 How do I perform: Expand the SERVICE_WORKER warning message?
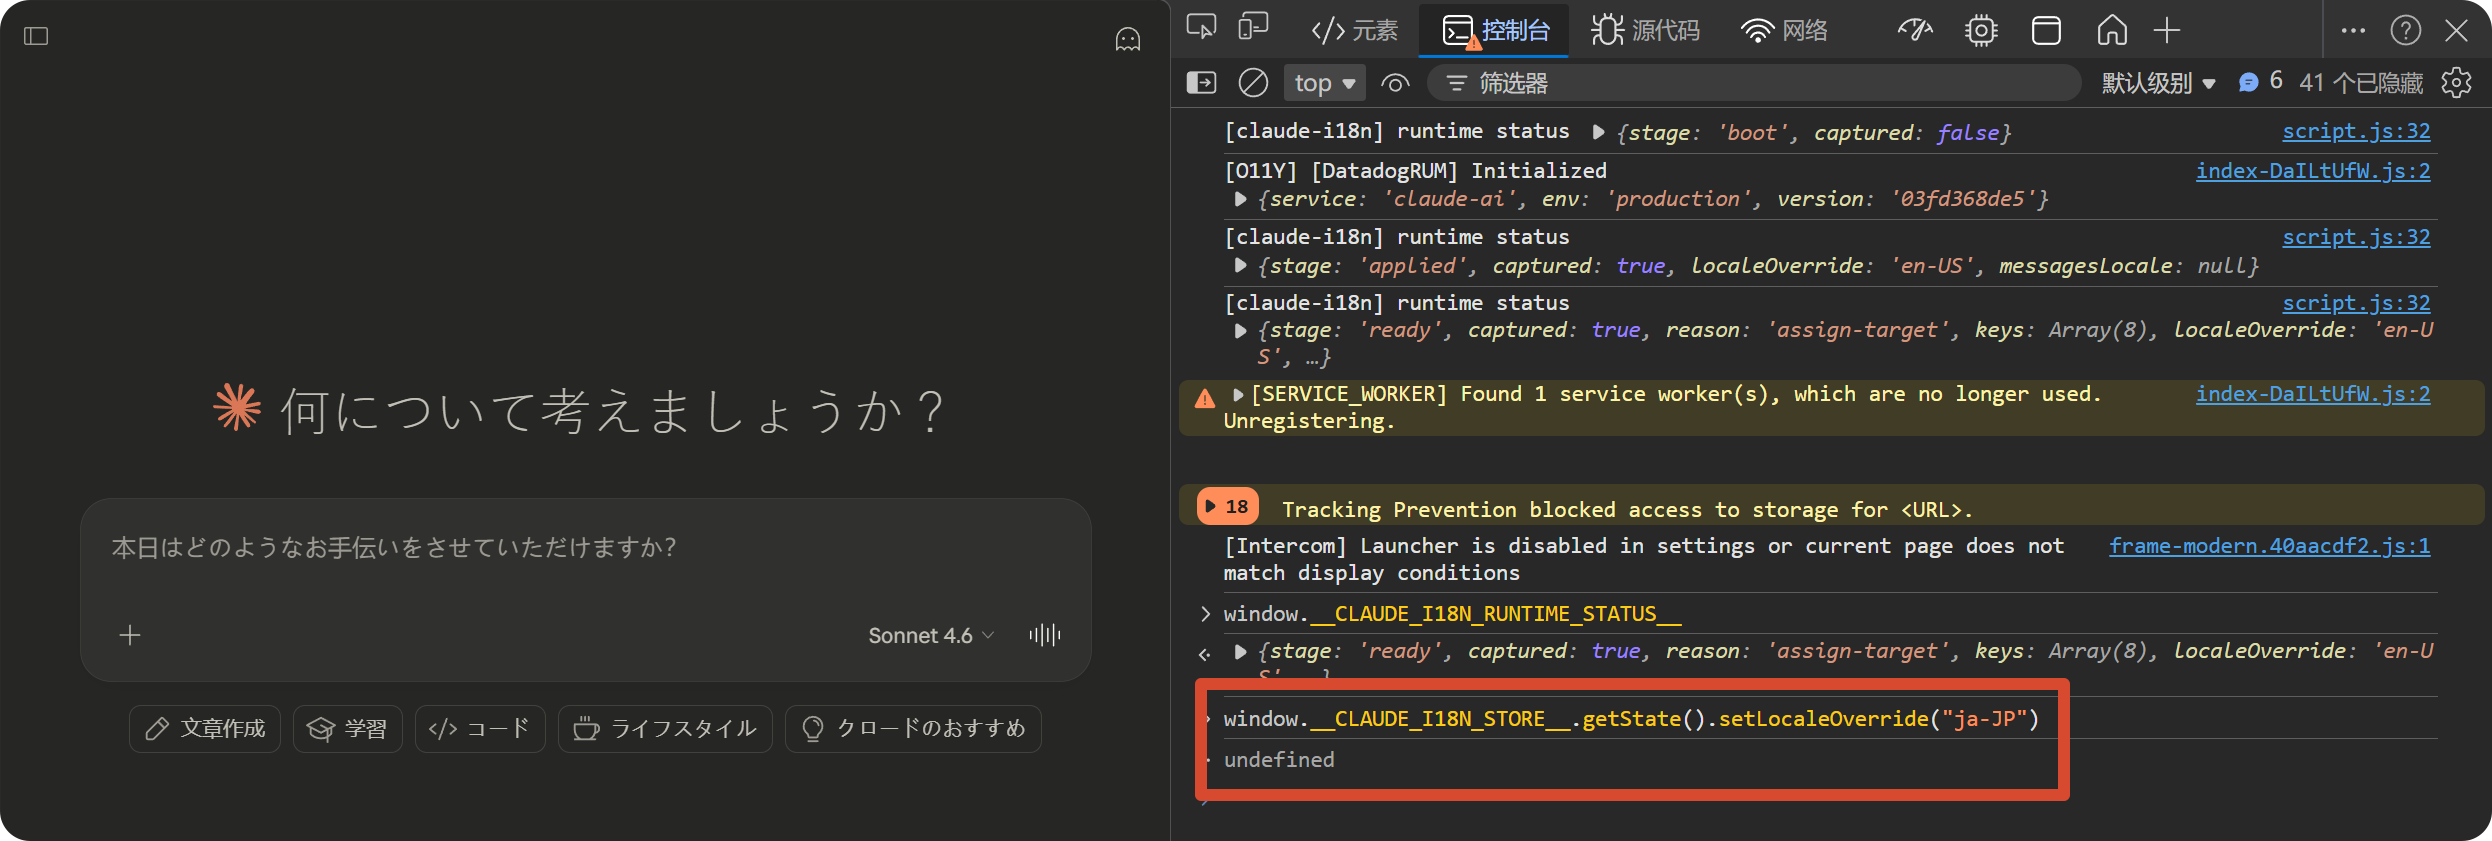[x=1238, y=394]
